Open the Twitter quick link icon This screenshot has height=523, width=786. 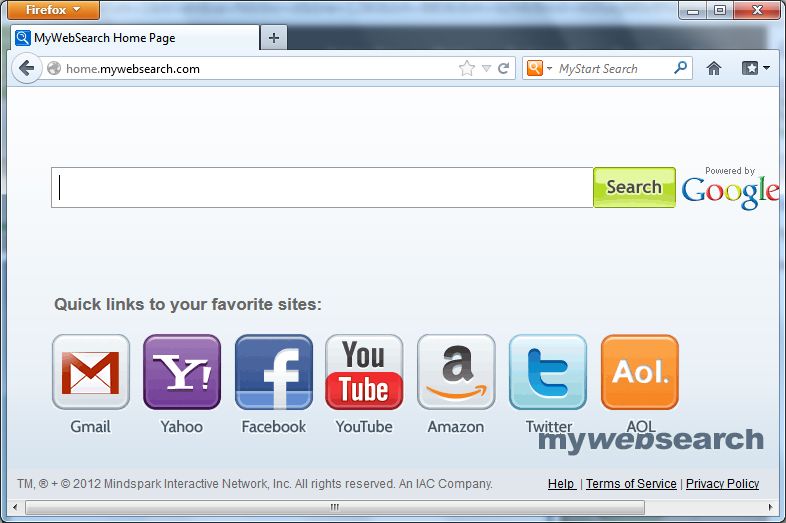click(548, 372)
